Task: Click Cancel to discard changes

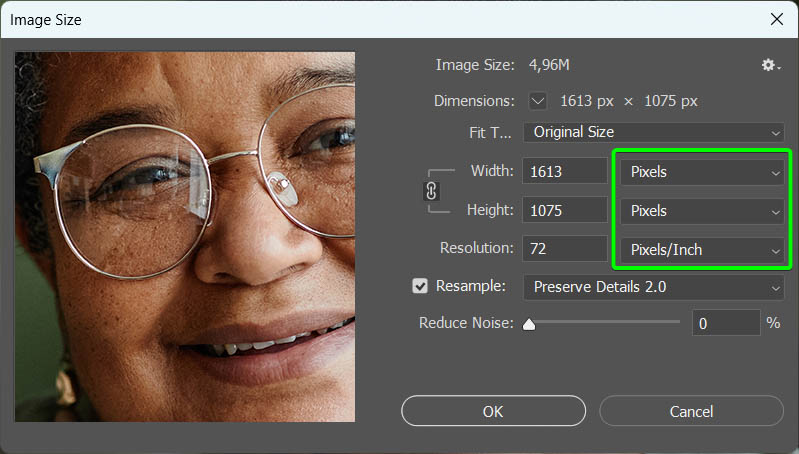Action: [691, 411]
